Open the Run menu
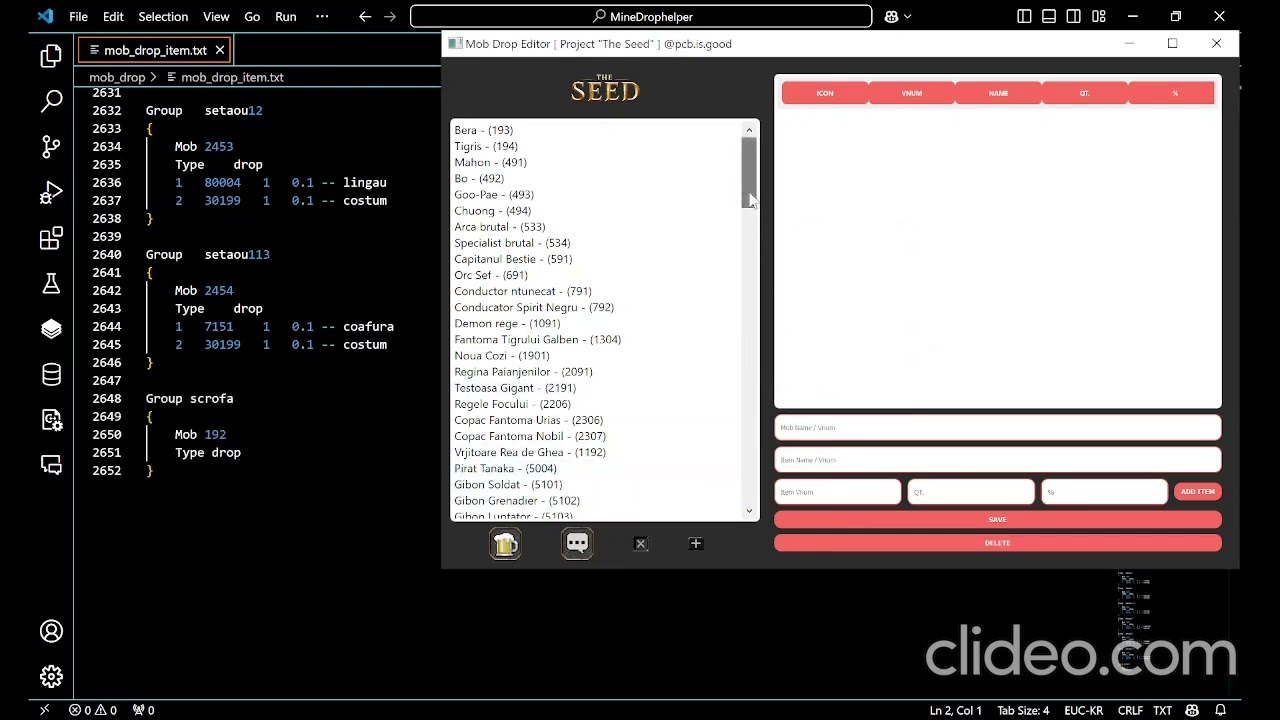1280x720 pixels. click(x=286, y=16)
